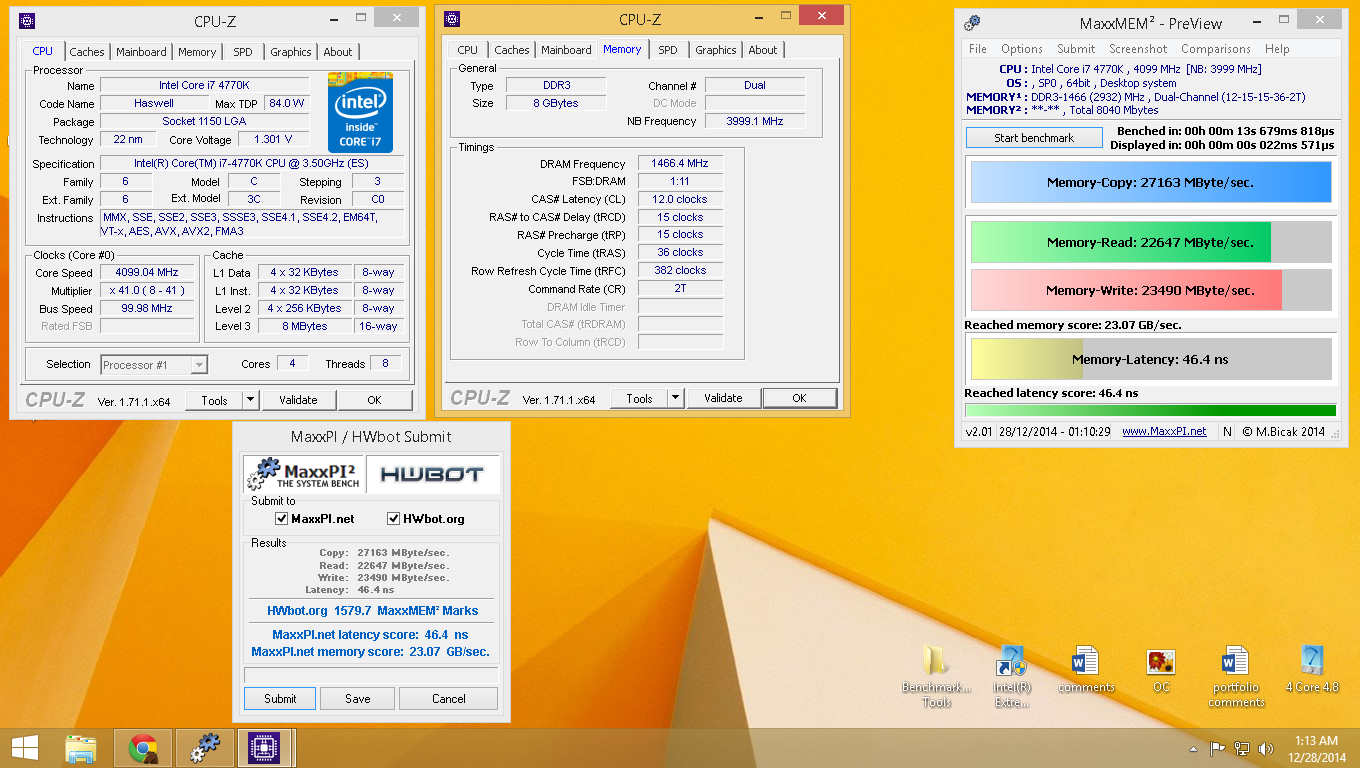
Task: Toggle the HWbot.org submit checkbox
Action: [x=393, y=519]
